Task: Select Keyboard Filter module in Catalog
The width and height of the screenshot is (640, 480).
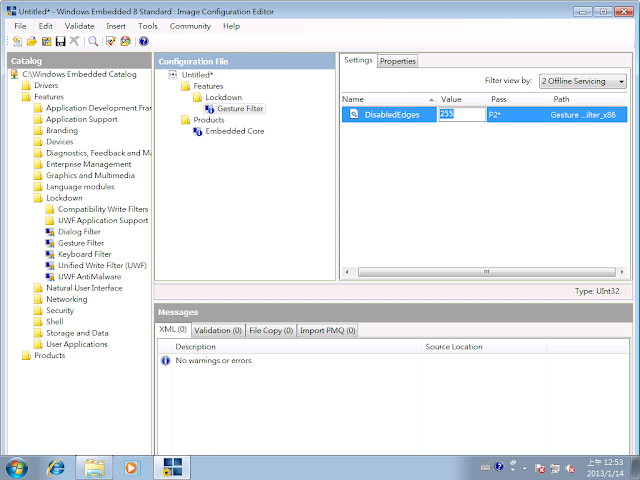Action: (84, 254)
